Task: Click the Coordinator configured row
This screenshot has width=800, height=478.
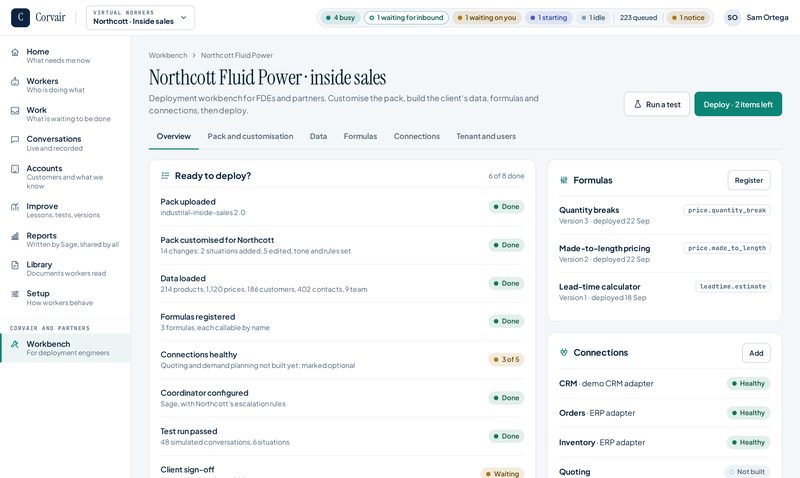Action: coord(342,398)
